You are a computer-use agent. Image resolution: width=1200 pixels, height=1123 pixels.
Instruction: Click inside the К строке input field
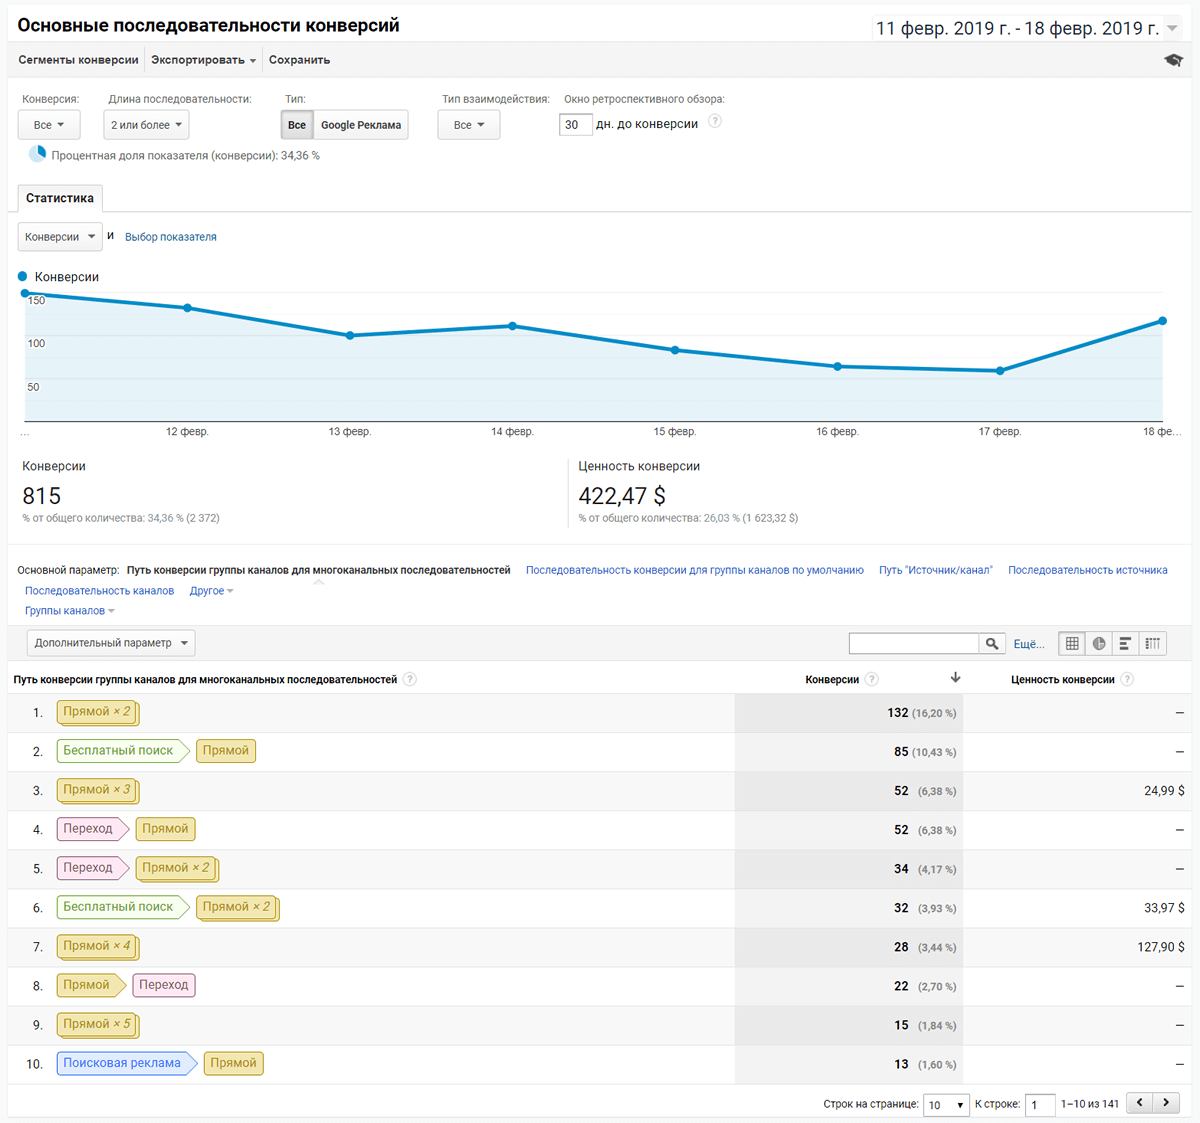coord(1039,1104)
